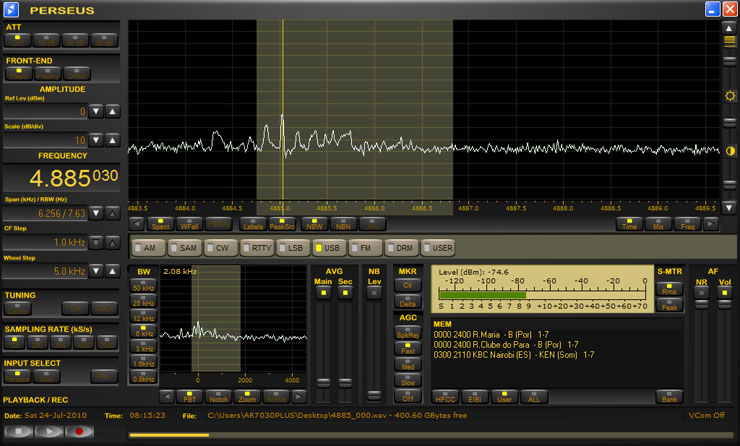Toggle the PBT passband tuning button
This screenshot has width=740, height=446.
pyautogui.click(x=190, y=396)
